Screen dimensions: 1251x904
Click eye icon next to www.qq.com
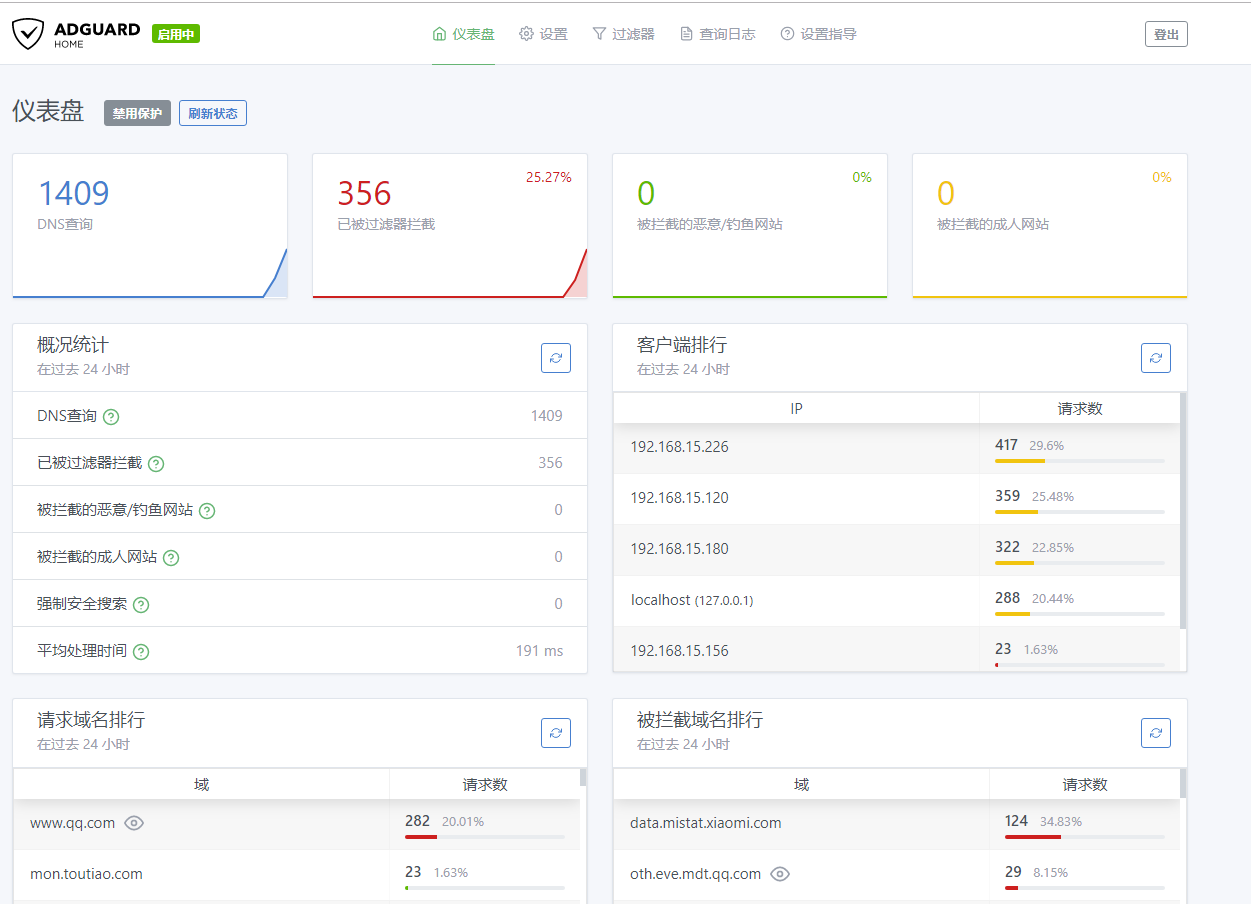point(134,823)
